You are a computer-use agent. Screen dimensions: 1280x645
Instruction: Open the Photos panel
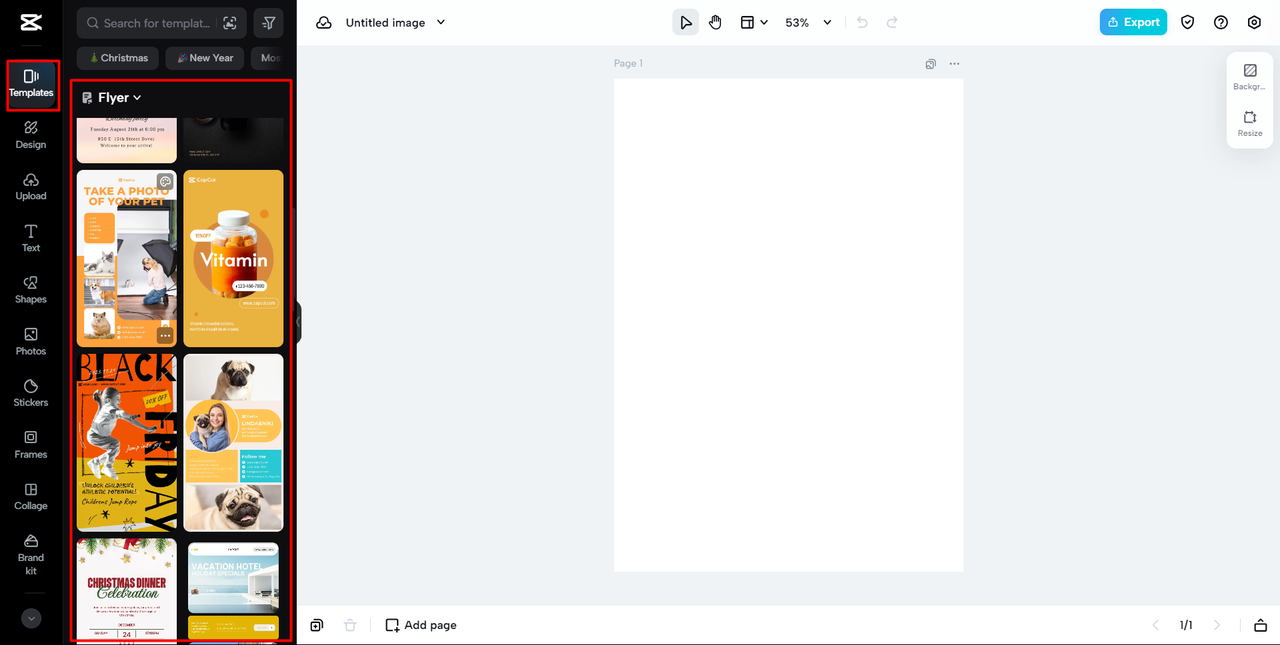click(x=31, y=342)
